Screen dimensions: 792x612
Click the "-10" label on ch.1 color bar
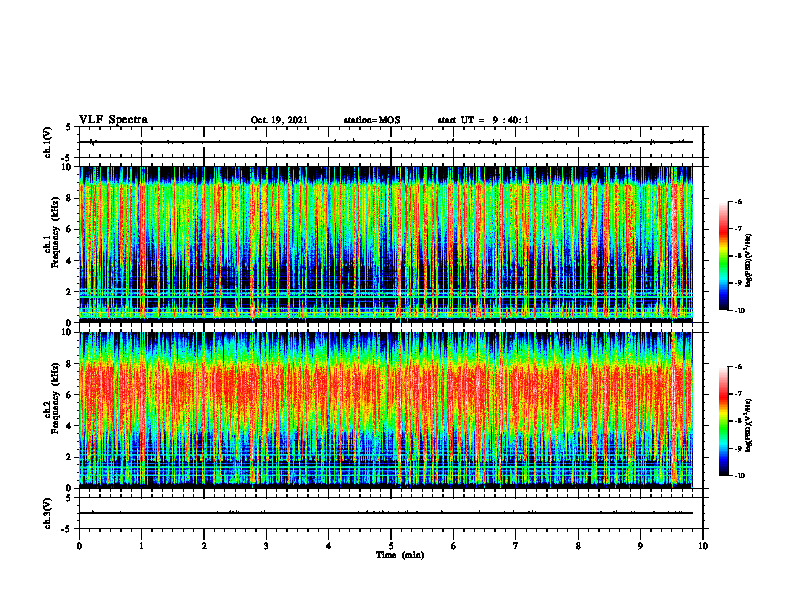[x=739, y=311]
